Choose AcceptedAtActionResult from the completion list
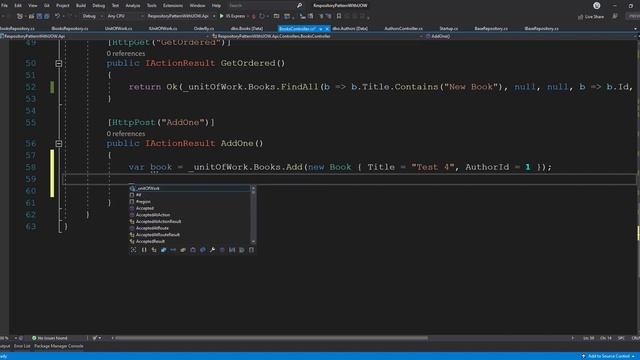The image size is (640, 360). click(x=190, y=222)
